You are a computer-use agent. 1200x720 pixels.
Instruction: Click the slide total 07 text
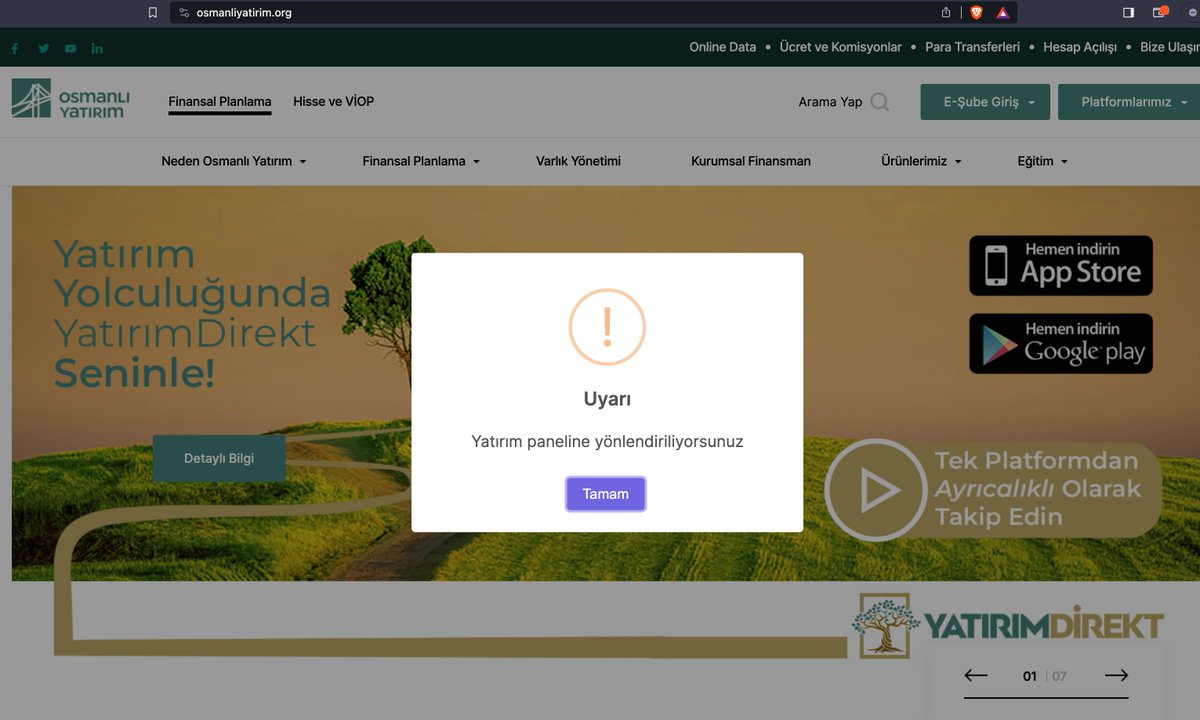click(1059, 676)
